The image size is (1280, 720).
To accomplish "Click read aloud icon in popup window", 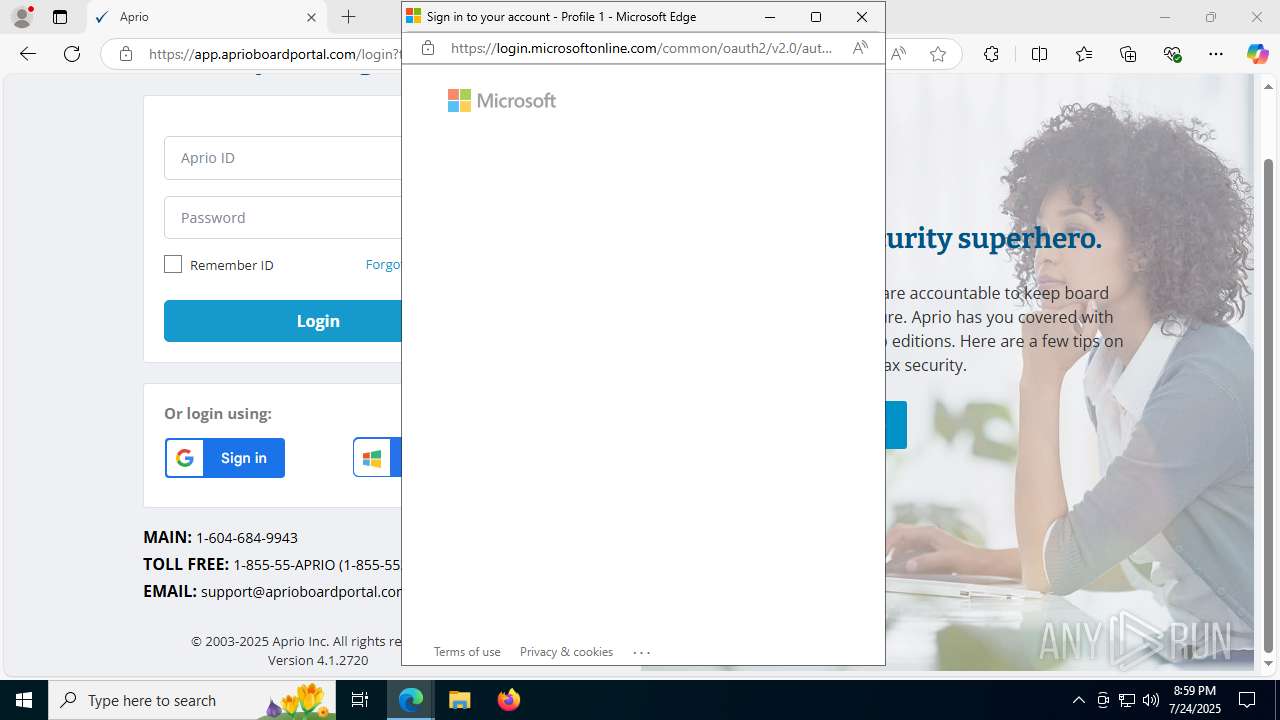I will (x=860, y=48).
